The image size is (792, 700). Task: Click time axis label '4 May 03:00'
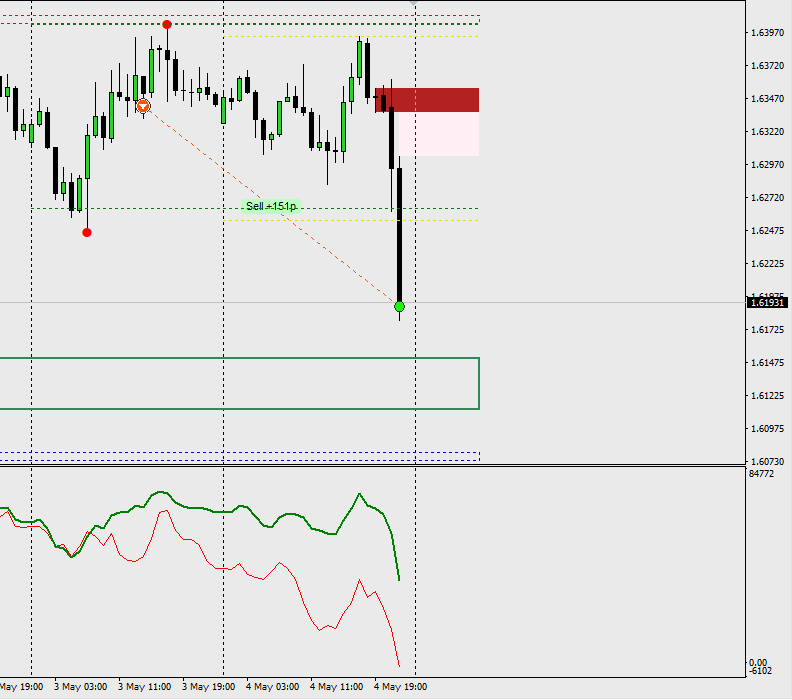pos(272,687)
